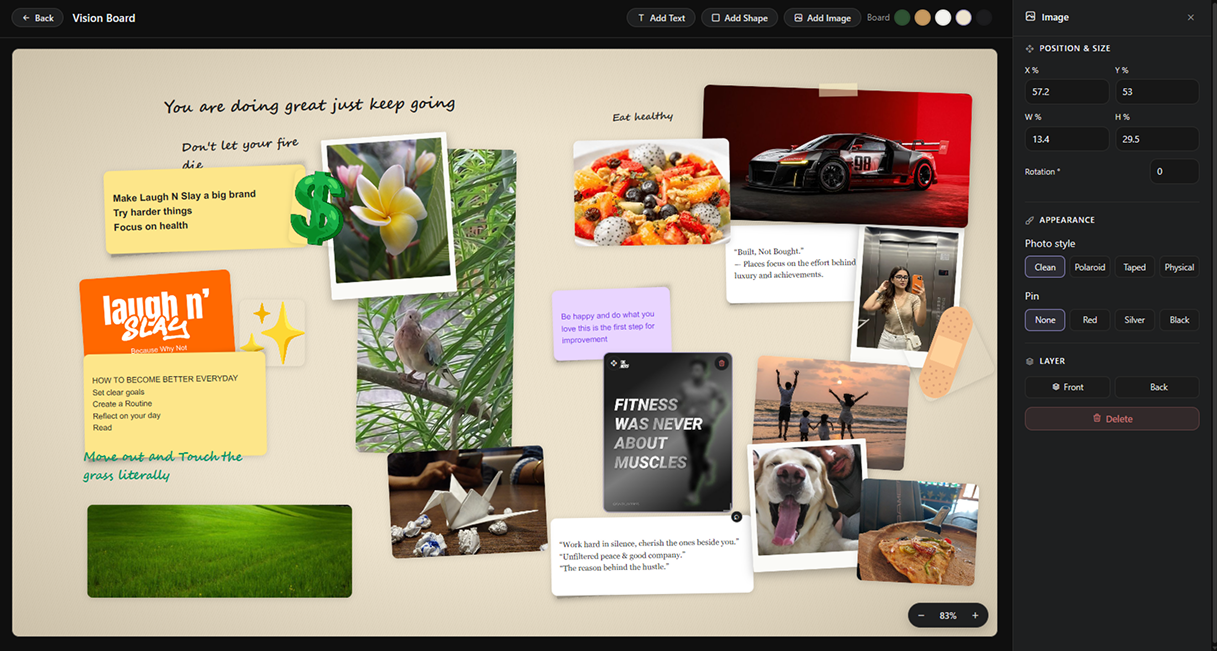Select the 'Built, Not Bought.' quote card

coord(792,264)
